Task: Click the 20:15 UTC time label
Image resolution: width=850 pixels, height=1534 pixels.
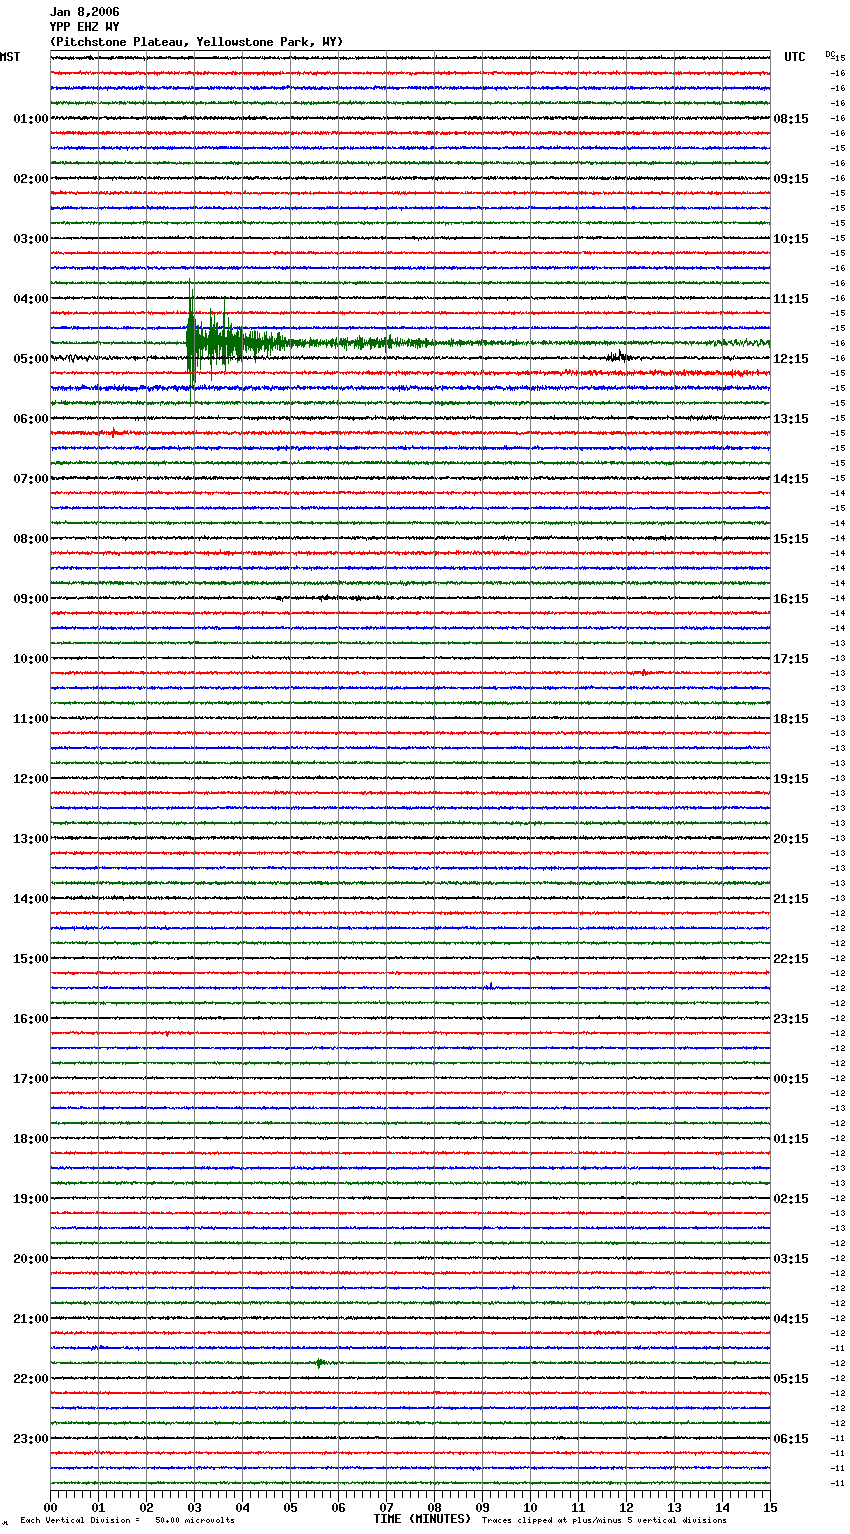Action: point(791,839)
